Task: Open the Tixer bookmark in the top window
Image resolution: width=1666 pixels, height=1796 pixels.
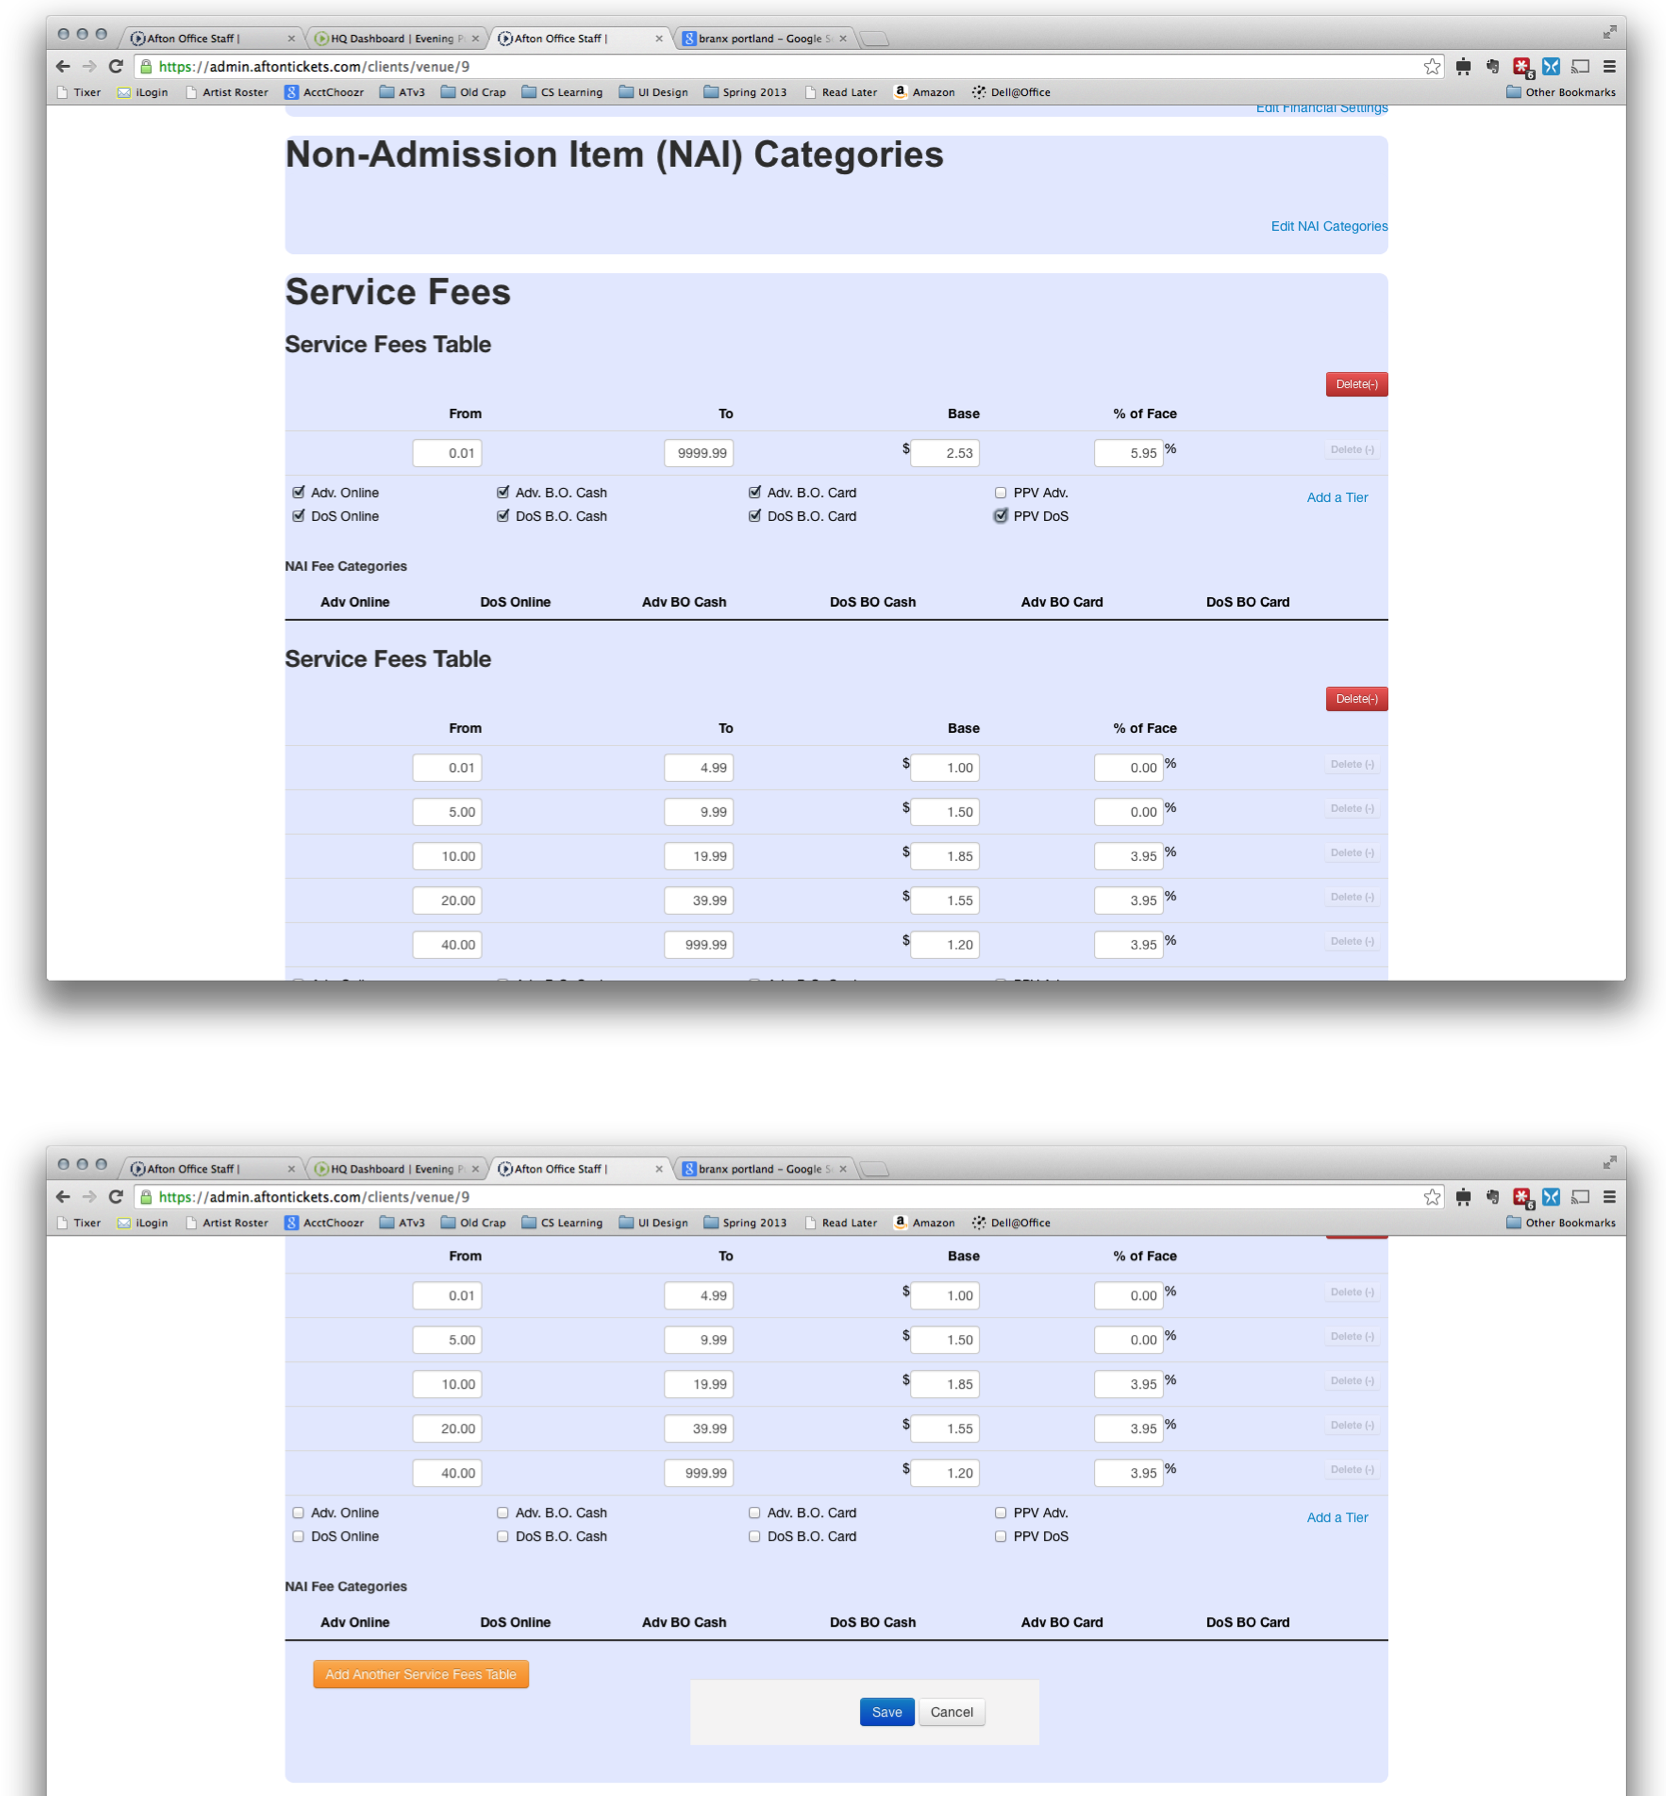Action: [x=79, y=92]
